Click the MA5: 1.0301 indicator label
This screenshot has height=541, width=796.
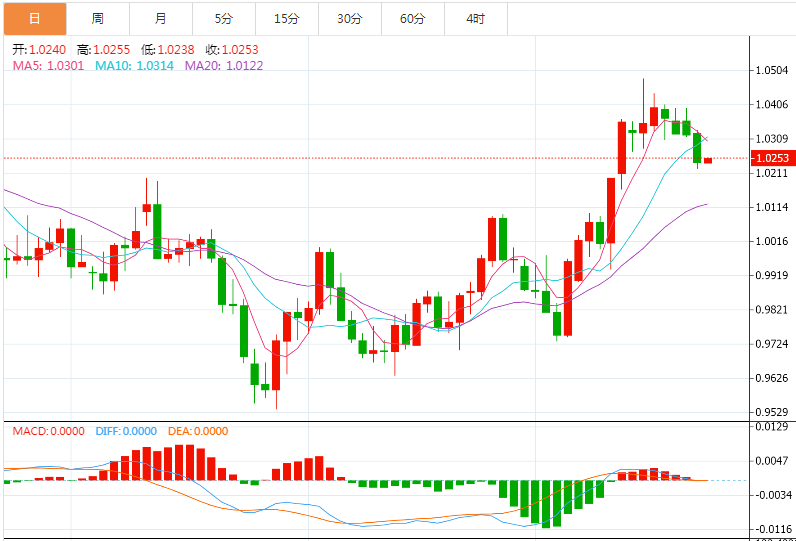coord(48,65)
